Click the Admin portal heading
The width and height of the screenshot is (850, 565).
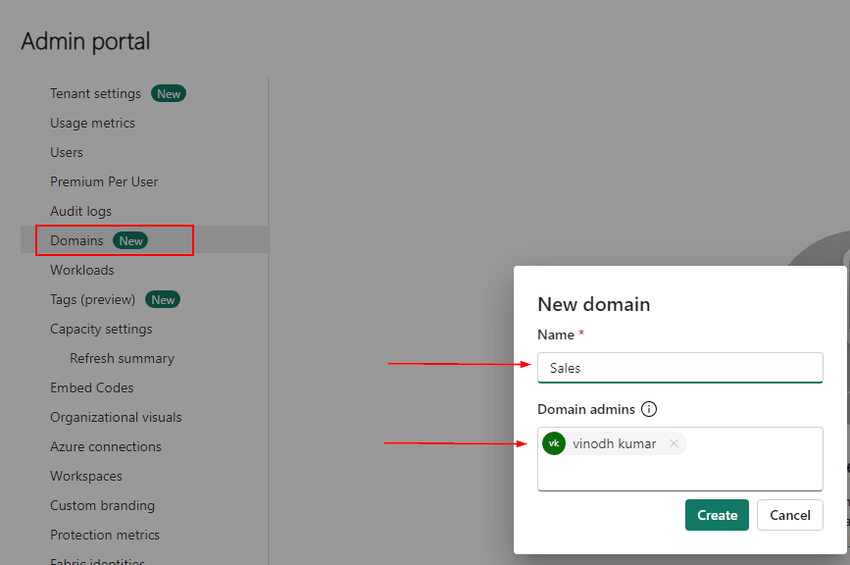point(85,41)
